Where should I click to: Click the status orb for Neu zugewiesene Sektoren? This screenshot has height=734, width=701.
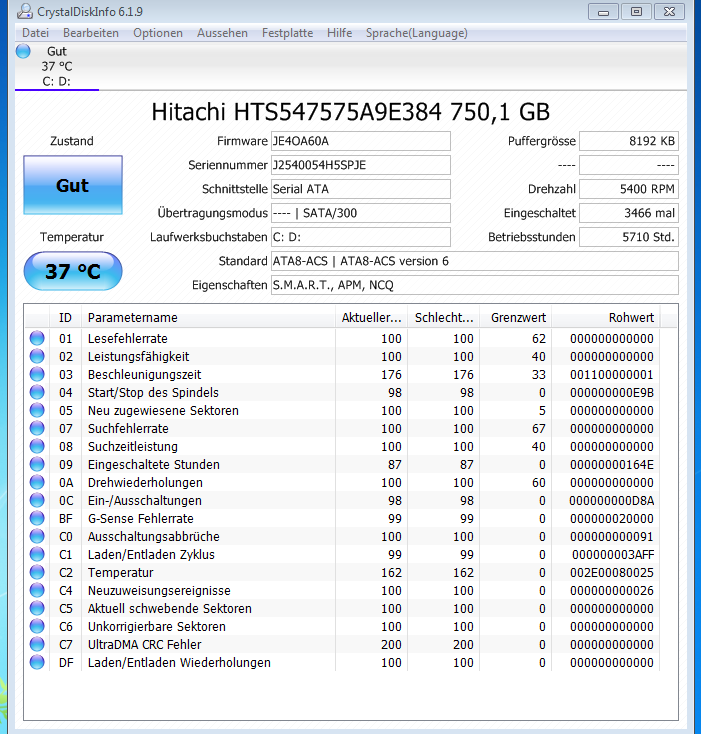pyautogui.click(x=37, y=410)
